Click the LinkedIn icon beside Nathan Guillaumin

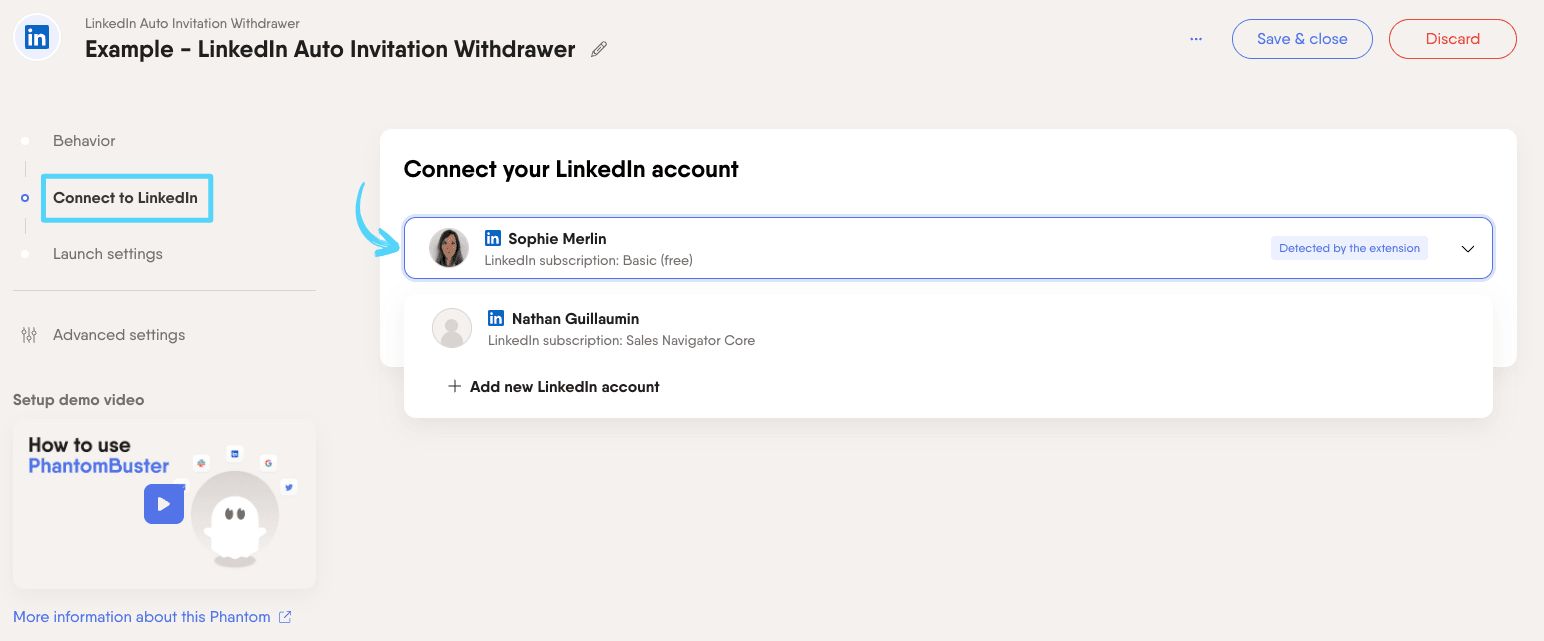496,318
